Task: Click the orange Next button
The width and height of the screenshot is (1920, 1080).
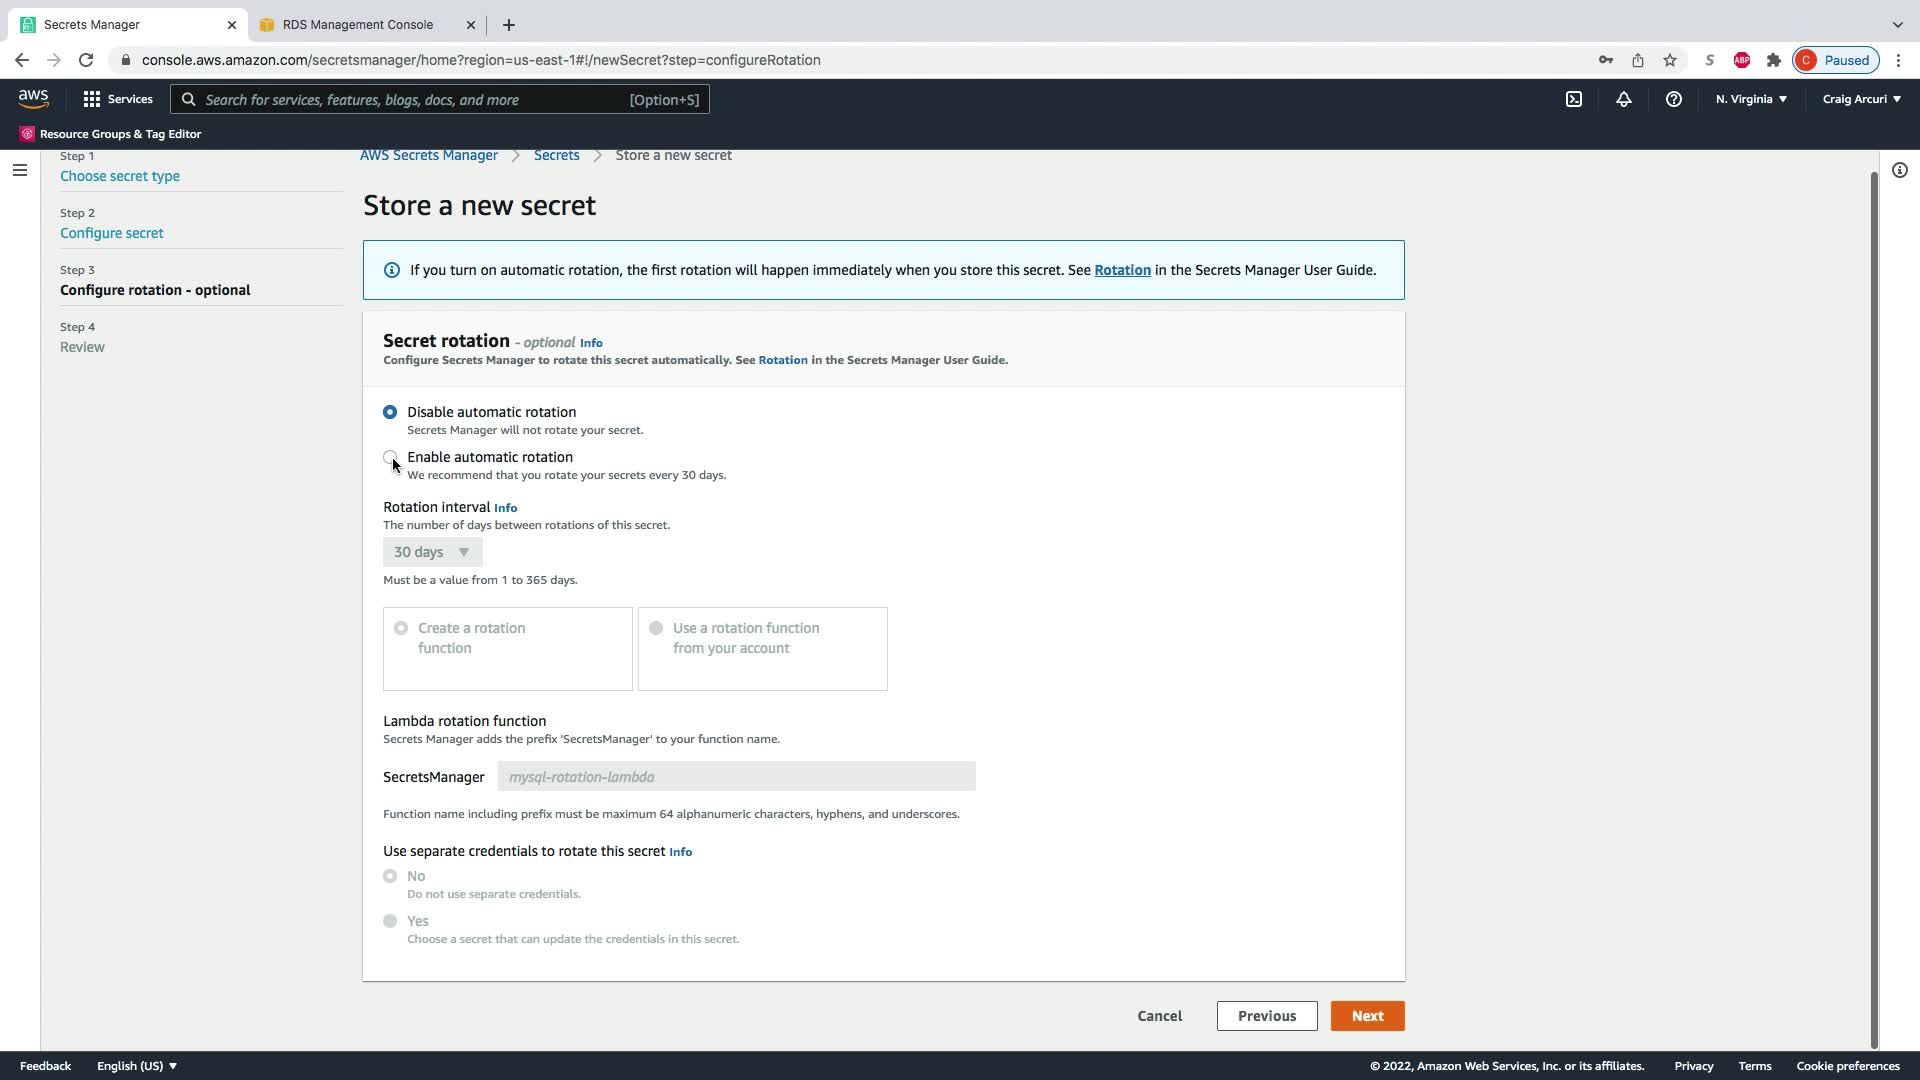Action: click(1367, 1016)
